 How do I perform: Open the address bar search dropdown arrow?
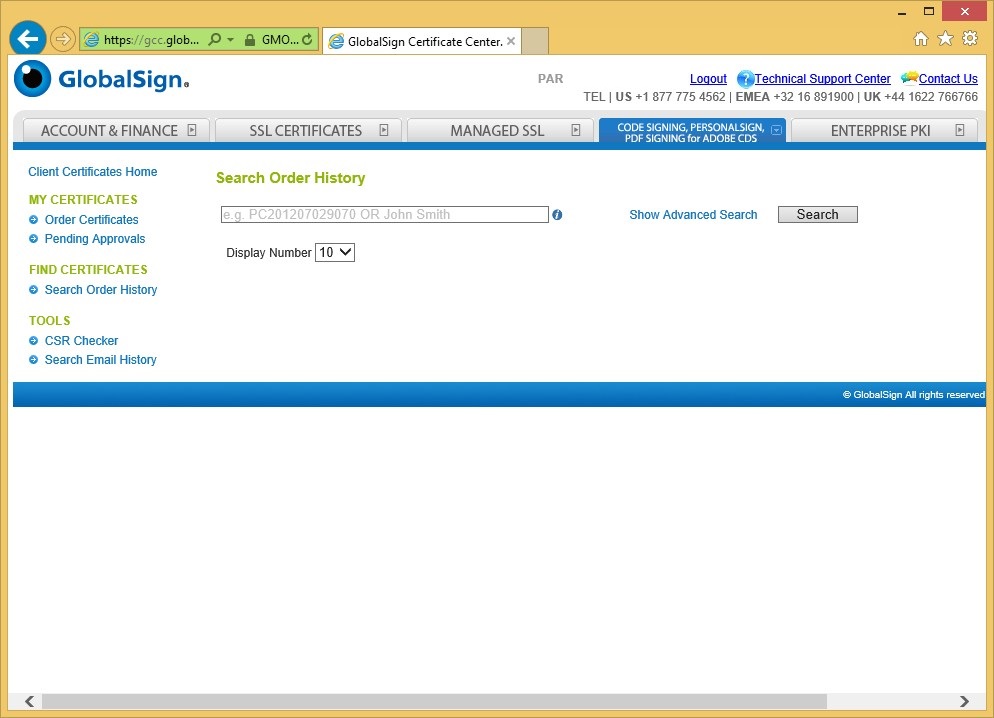coord(231,39)
